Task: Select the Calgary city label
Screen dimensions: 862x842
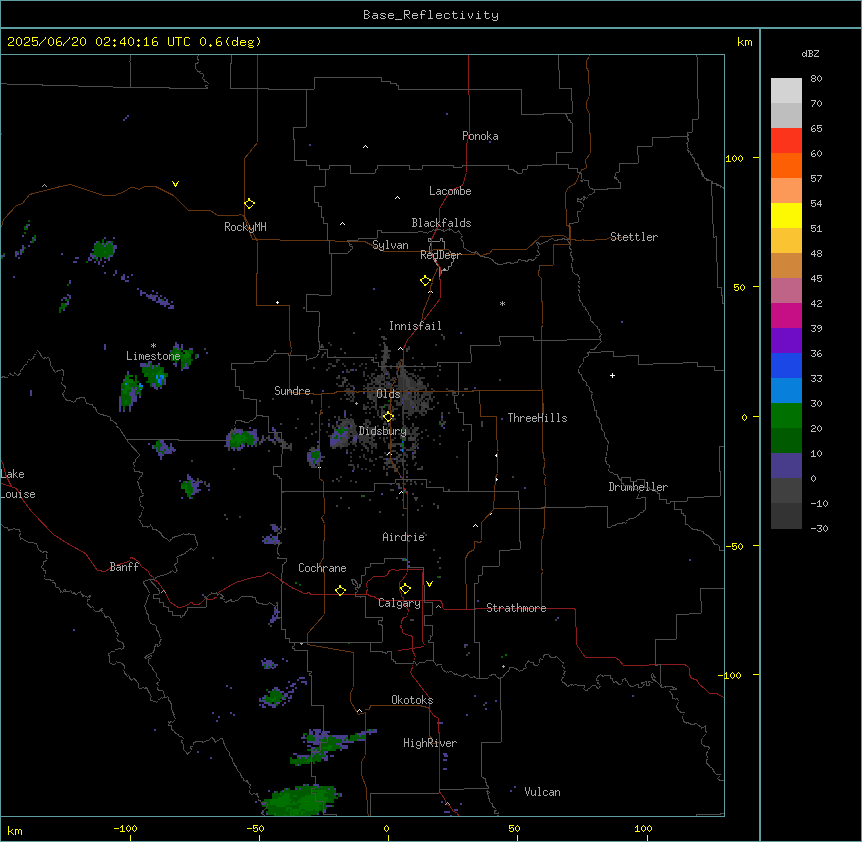Action: tap(399, 603)
